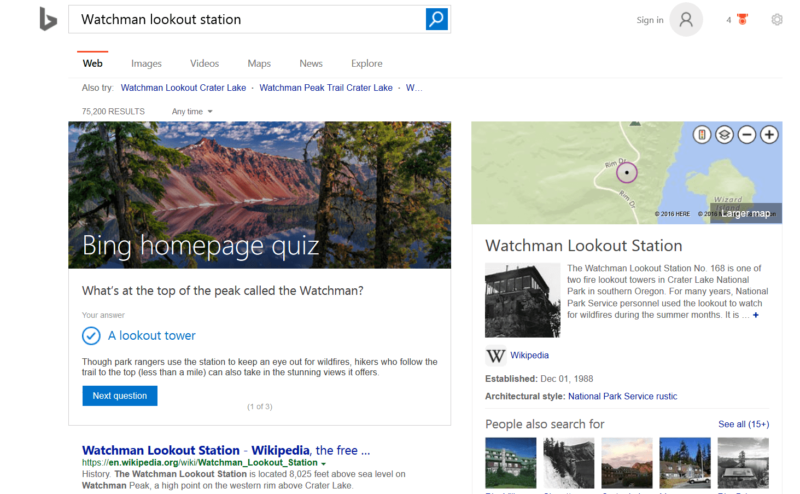Click the rewards points number 4
800x494 pixels.
(729, 20)
